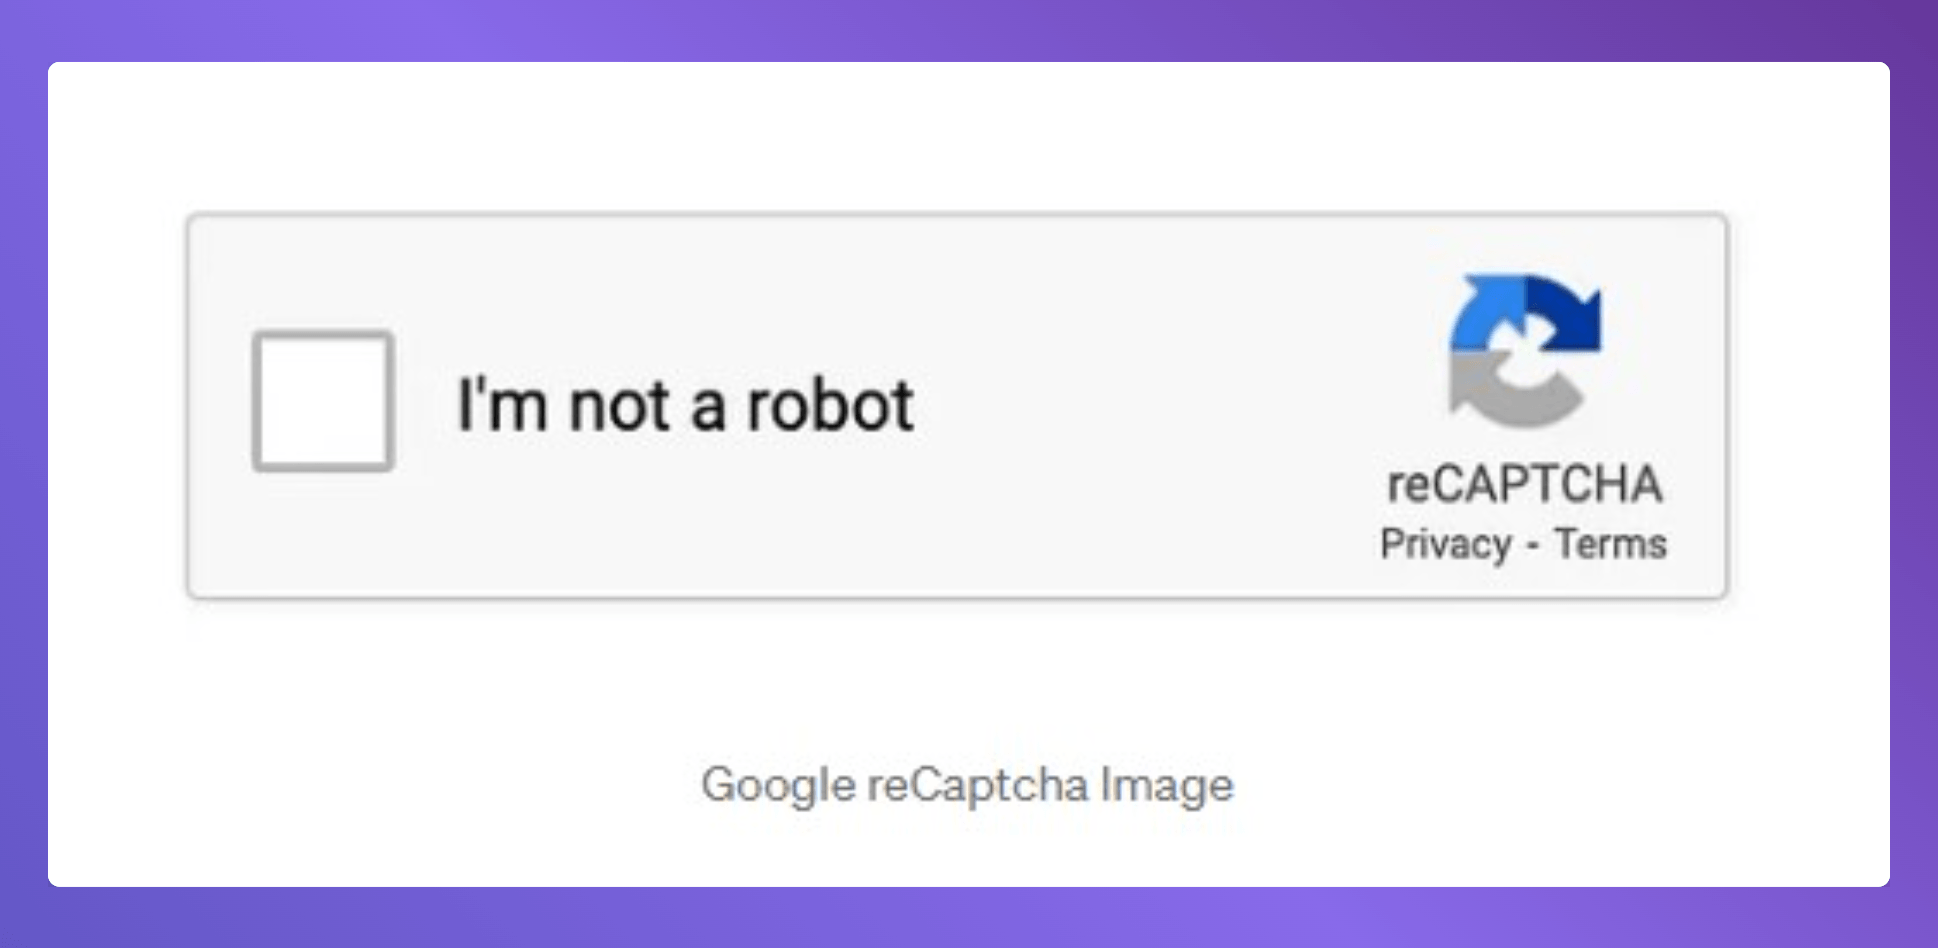Click the Google reCaptcha Image caption
This screenshot has height=948, width=1938.
[x=968, y=786]
